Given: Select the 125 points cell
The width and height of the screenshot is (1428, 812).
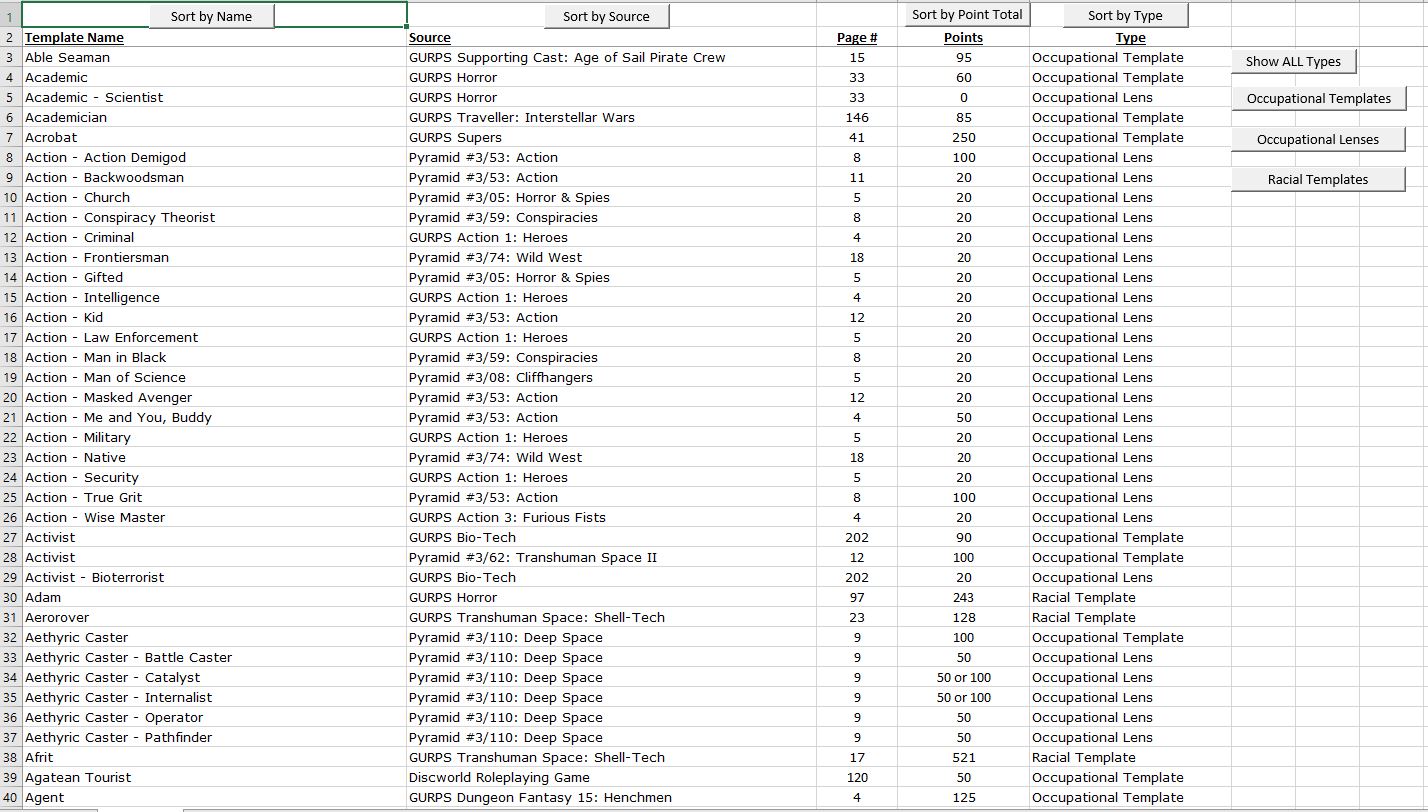Looking at the screenshot, I should (x=963, y=797).
